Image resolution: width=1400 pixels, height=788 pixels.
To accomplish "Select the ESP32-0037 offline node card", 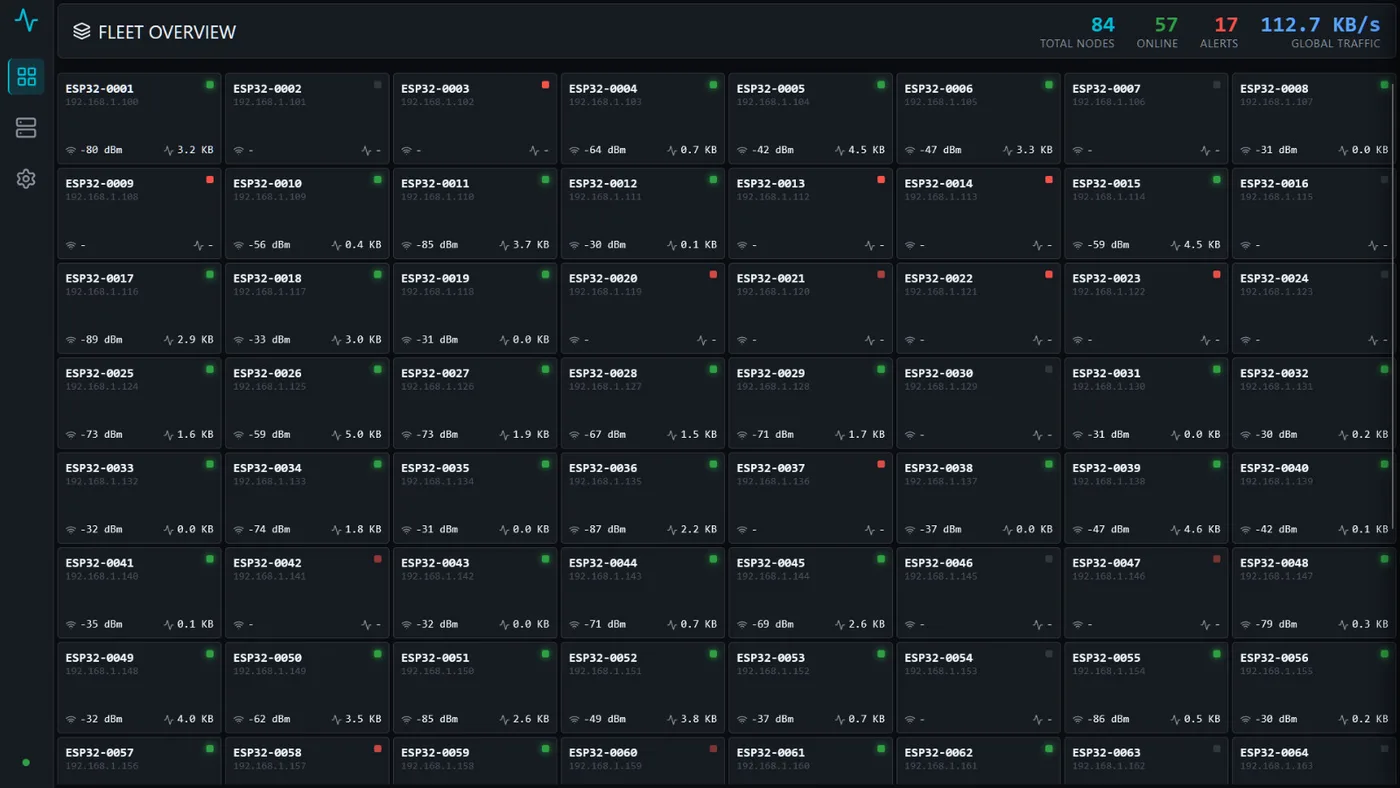I will click(810, 499).
